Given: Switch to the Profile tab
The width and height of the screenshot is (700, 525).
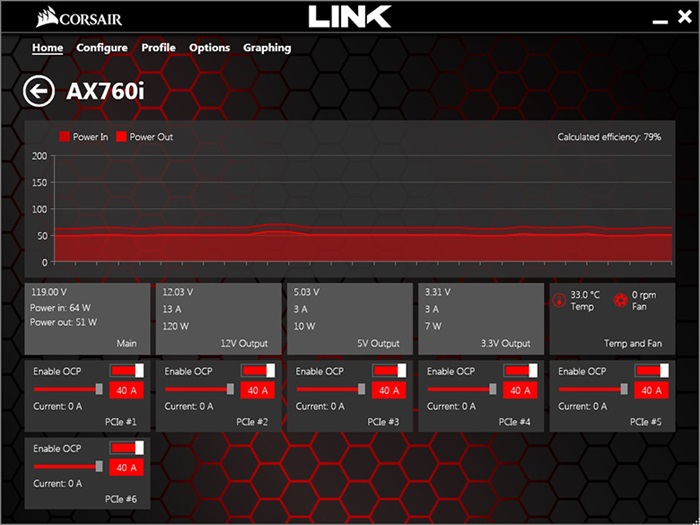Looking at the screenshot, I should point(158,48).
